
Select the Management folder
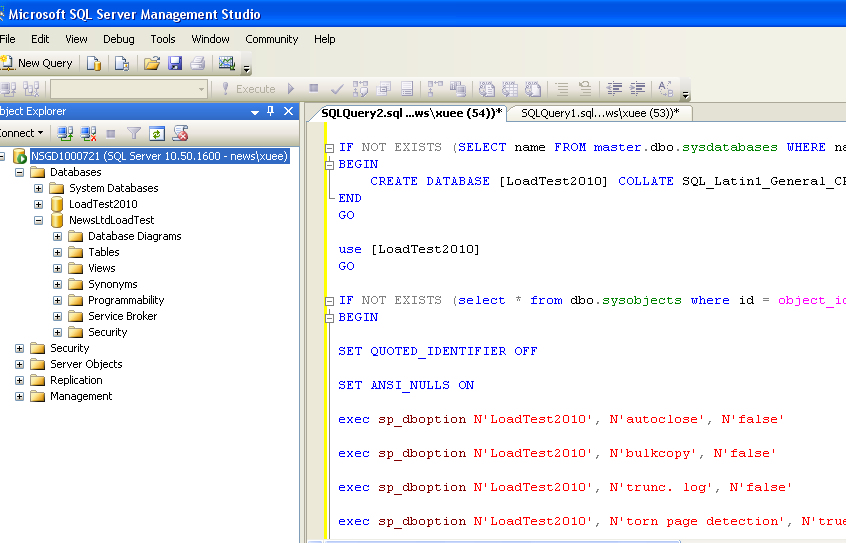pos(81,396)
